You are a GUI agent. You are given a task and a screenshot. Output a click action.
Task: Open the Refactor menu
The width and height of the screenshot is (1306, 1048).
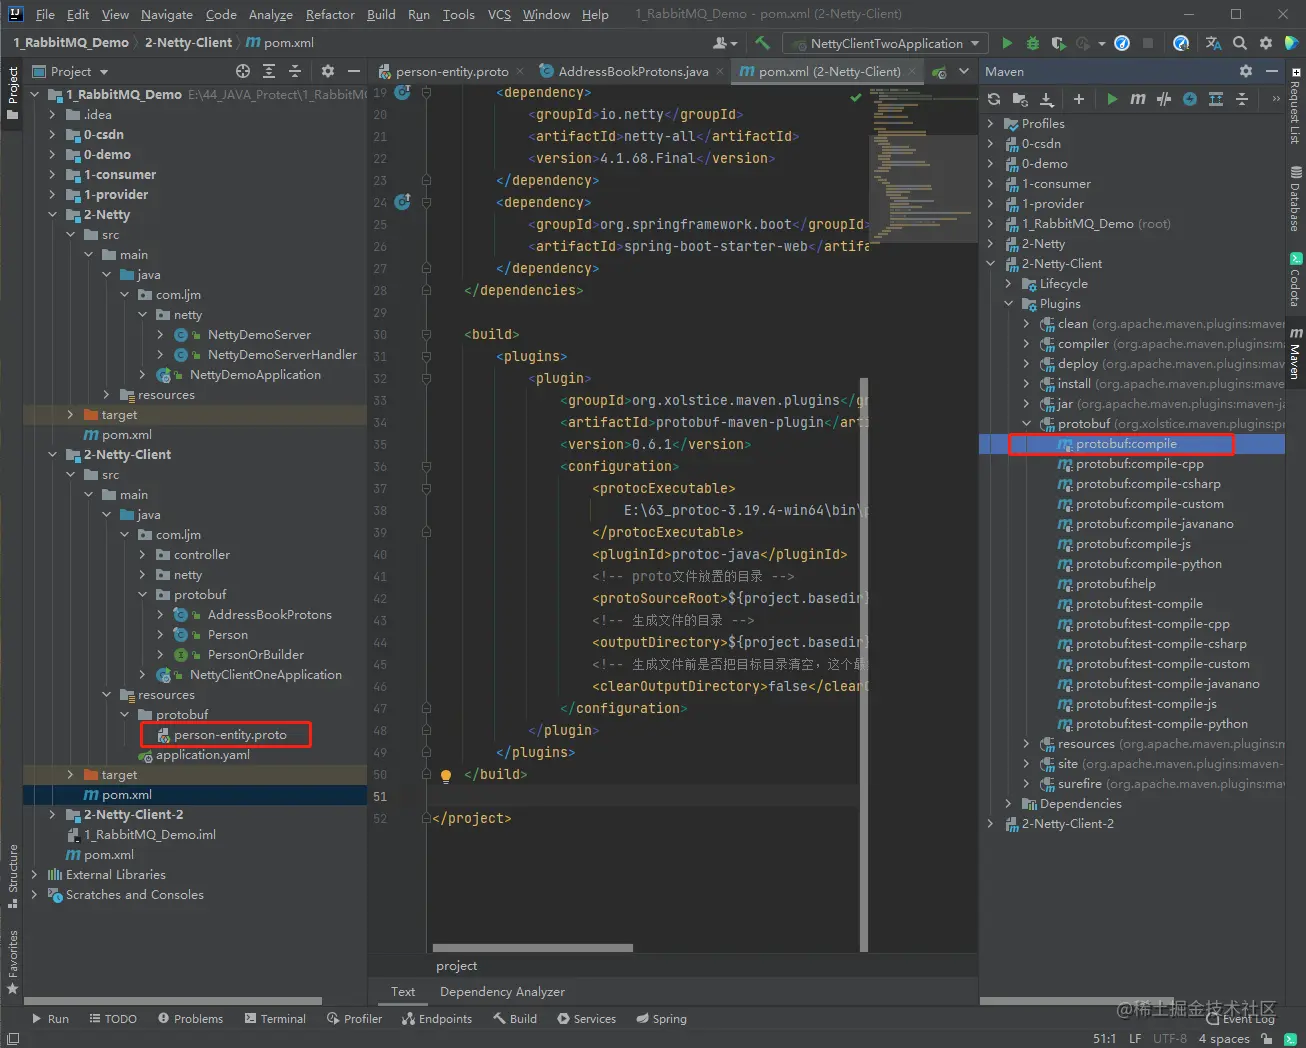(330, 14)
